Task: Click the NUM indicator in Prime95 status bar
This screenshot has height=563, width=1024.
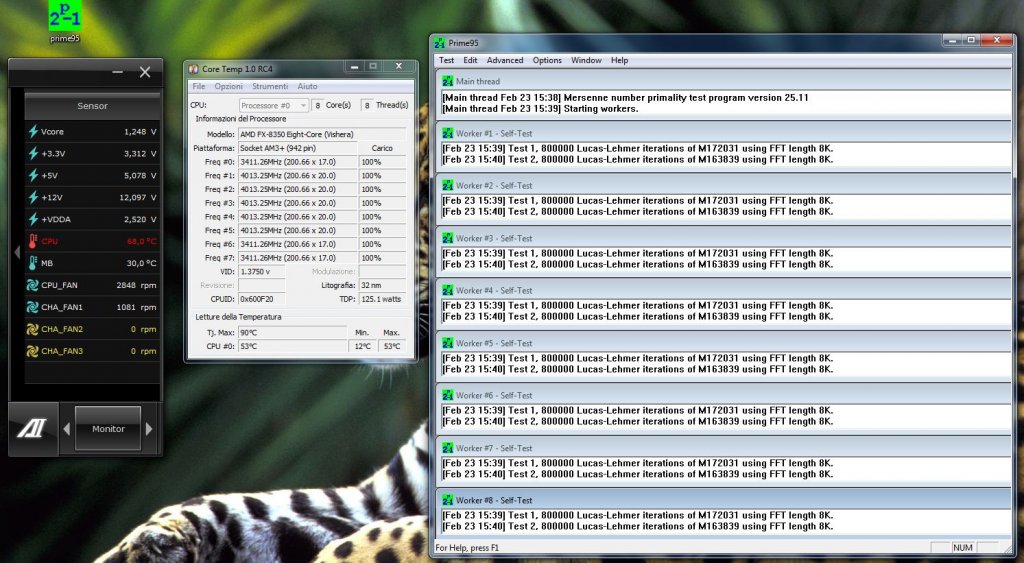Action: [963, 547]
